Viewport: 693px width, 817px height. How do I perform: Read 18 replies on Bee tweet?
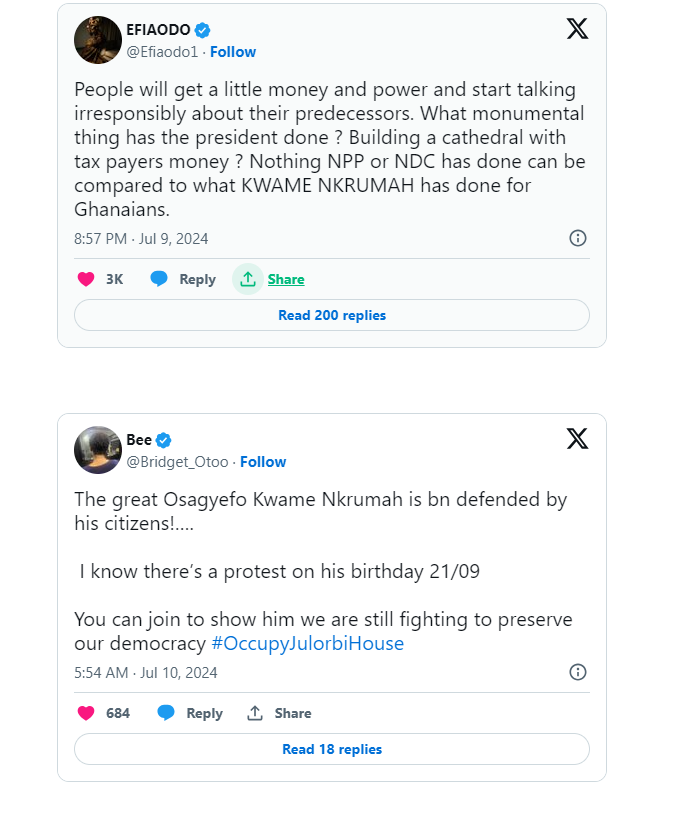pos(332,749)
